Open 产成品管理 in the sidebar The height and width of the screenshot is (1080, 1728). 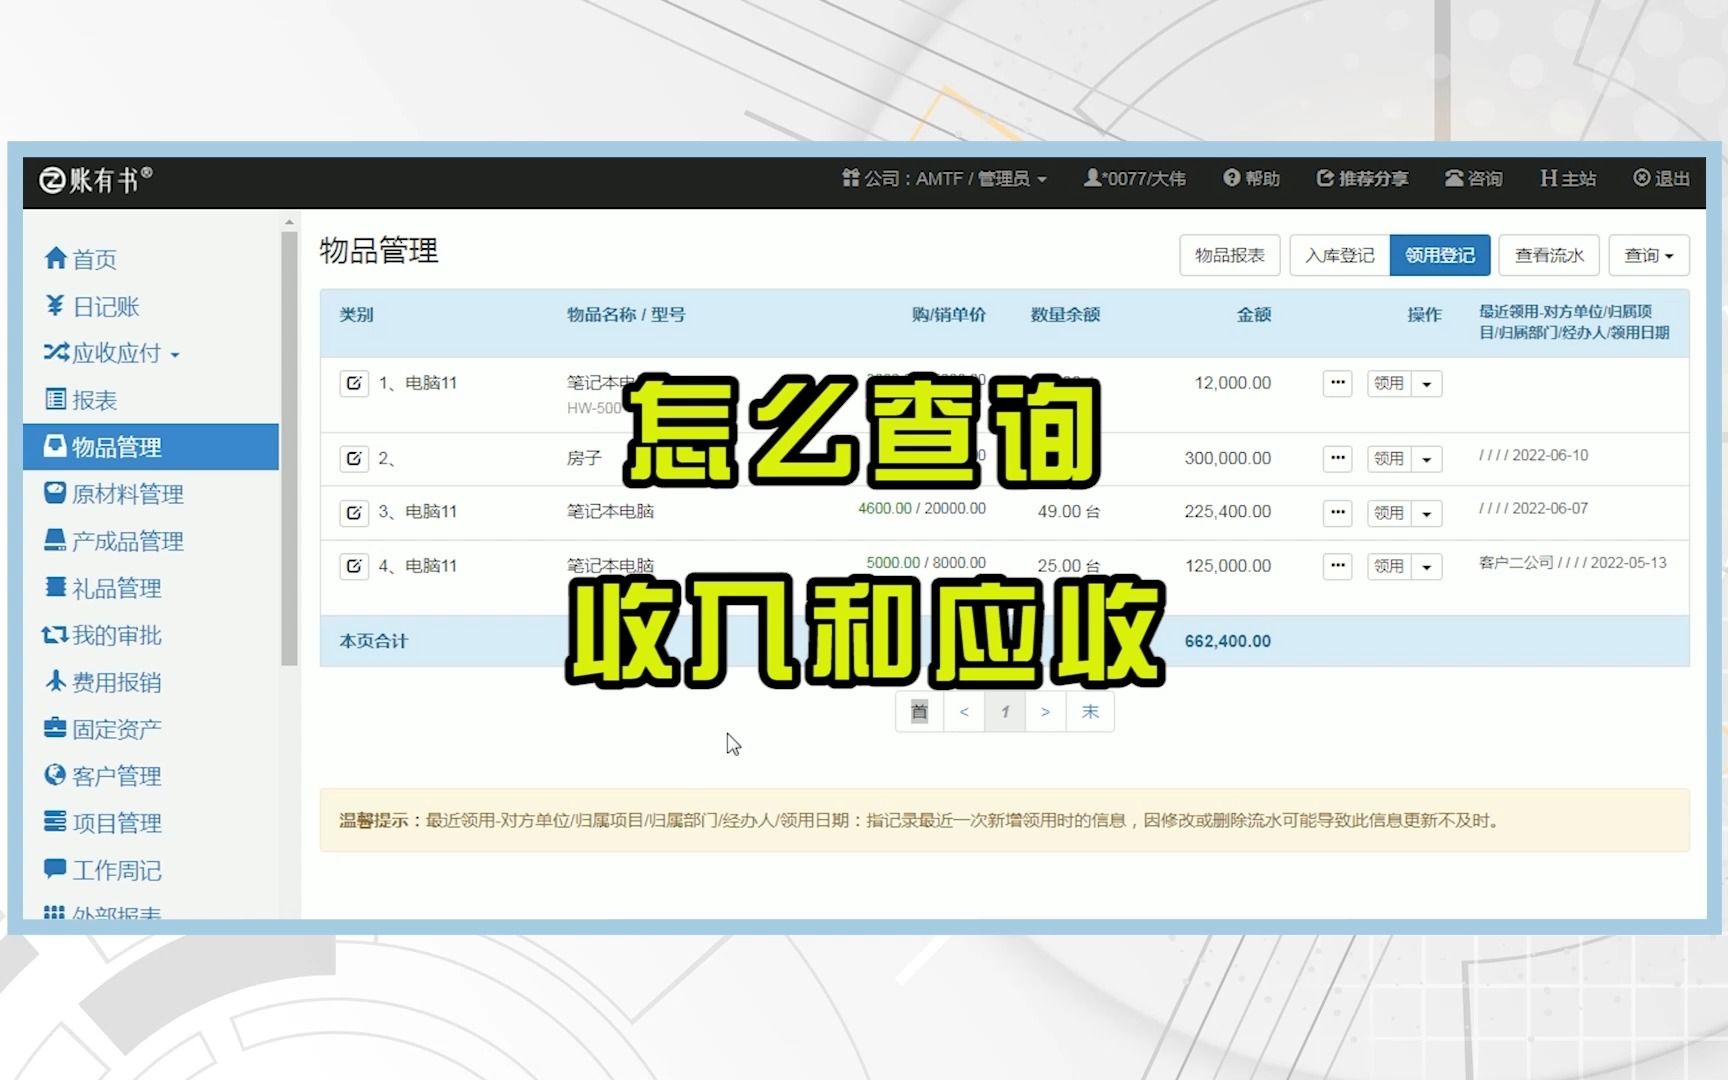pyautogui.click(x=113, y=541)
